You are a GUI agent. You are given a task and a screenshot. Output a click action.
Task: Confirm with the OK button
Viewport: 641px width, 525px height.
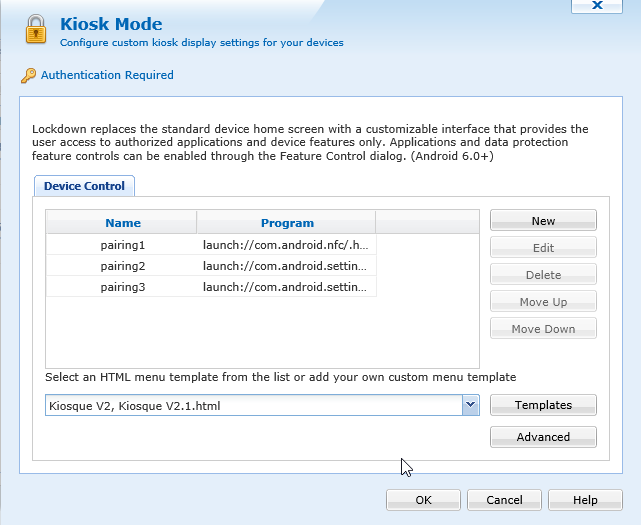click(x=423, y=500)
